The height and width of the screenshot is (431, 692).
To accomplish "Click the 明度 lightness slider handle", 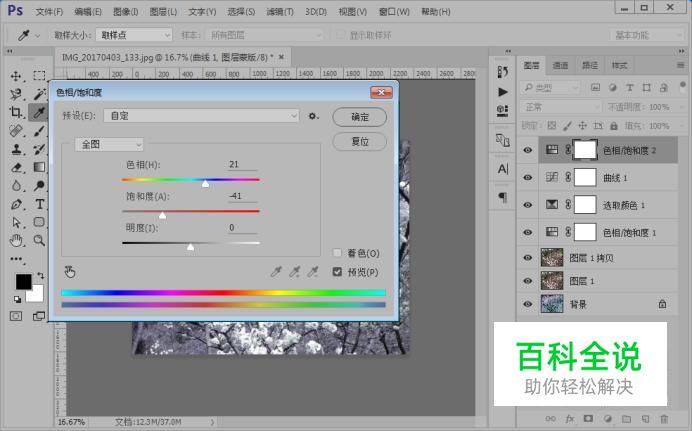I will coord(190,247).
